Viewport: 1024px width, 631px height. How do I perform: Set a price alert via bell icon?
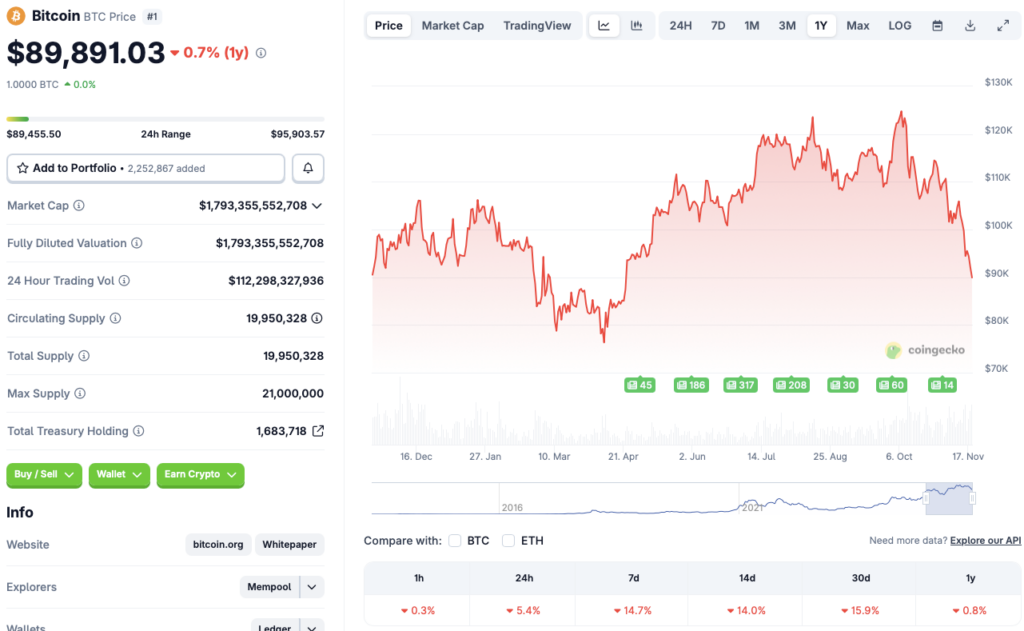(308, 168)
